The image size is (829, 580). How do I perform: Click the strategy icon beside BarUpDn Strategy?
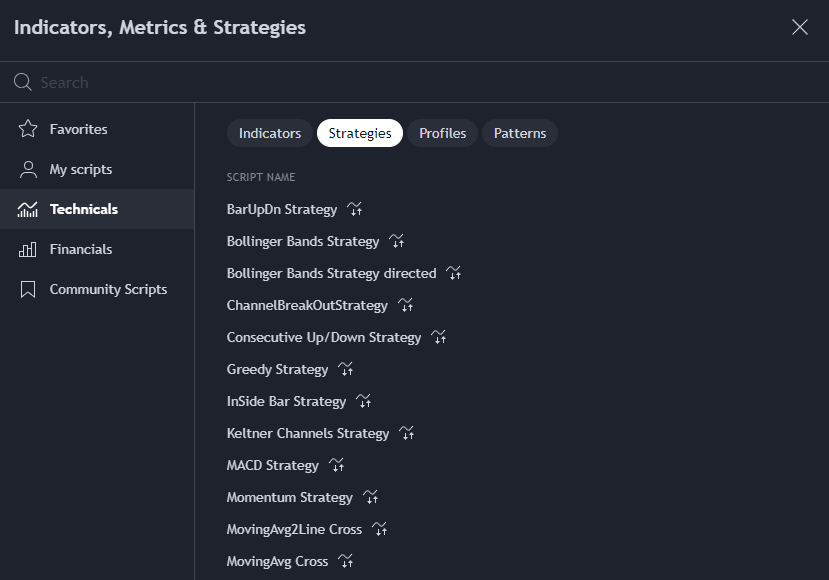pyautogui.click(x=355, y=209)
